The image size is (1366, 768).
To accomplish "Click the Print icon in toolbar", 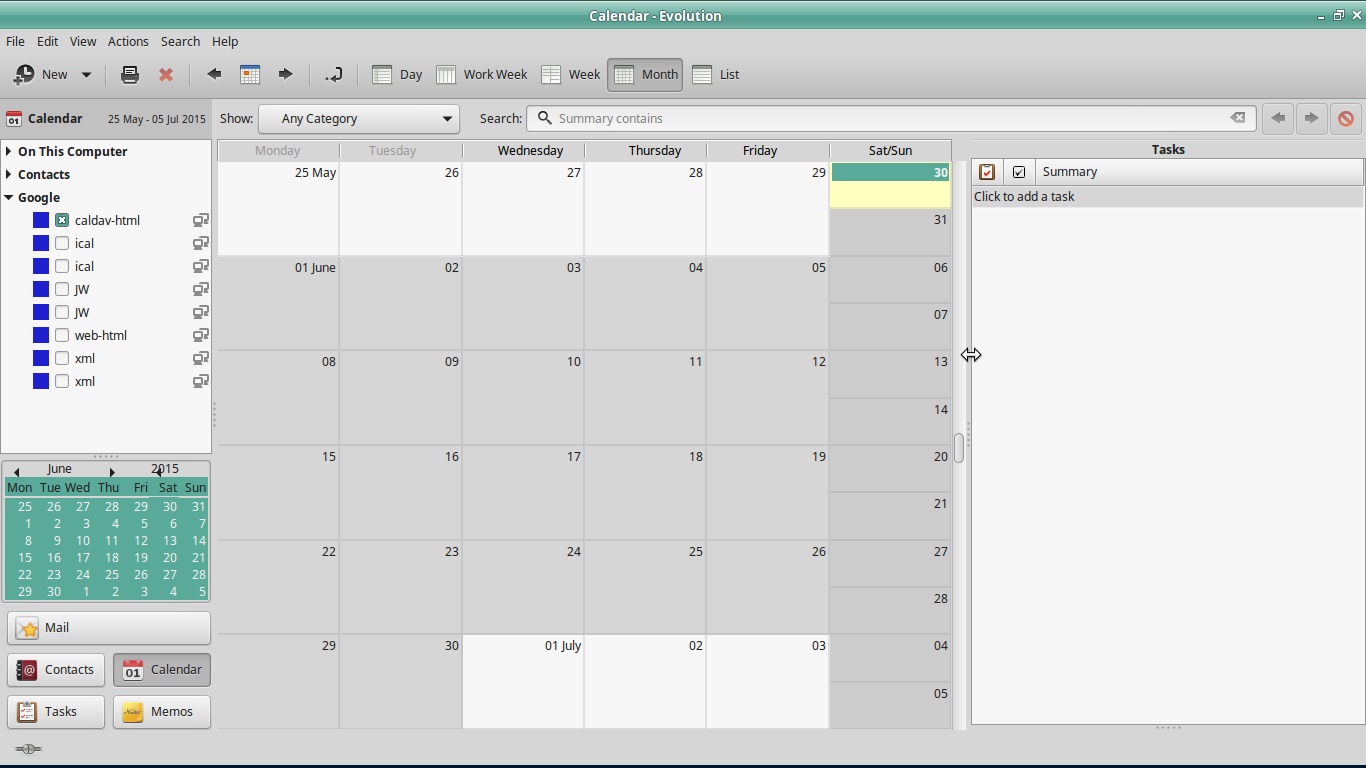I will tap(130, 74).
